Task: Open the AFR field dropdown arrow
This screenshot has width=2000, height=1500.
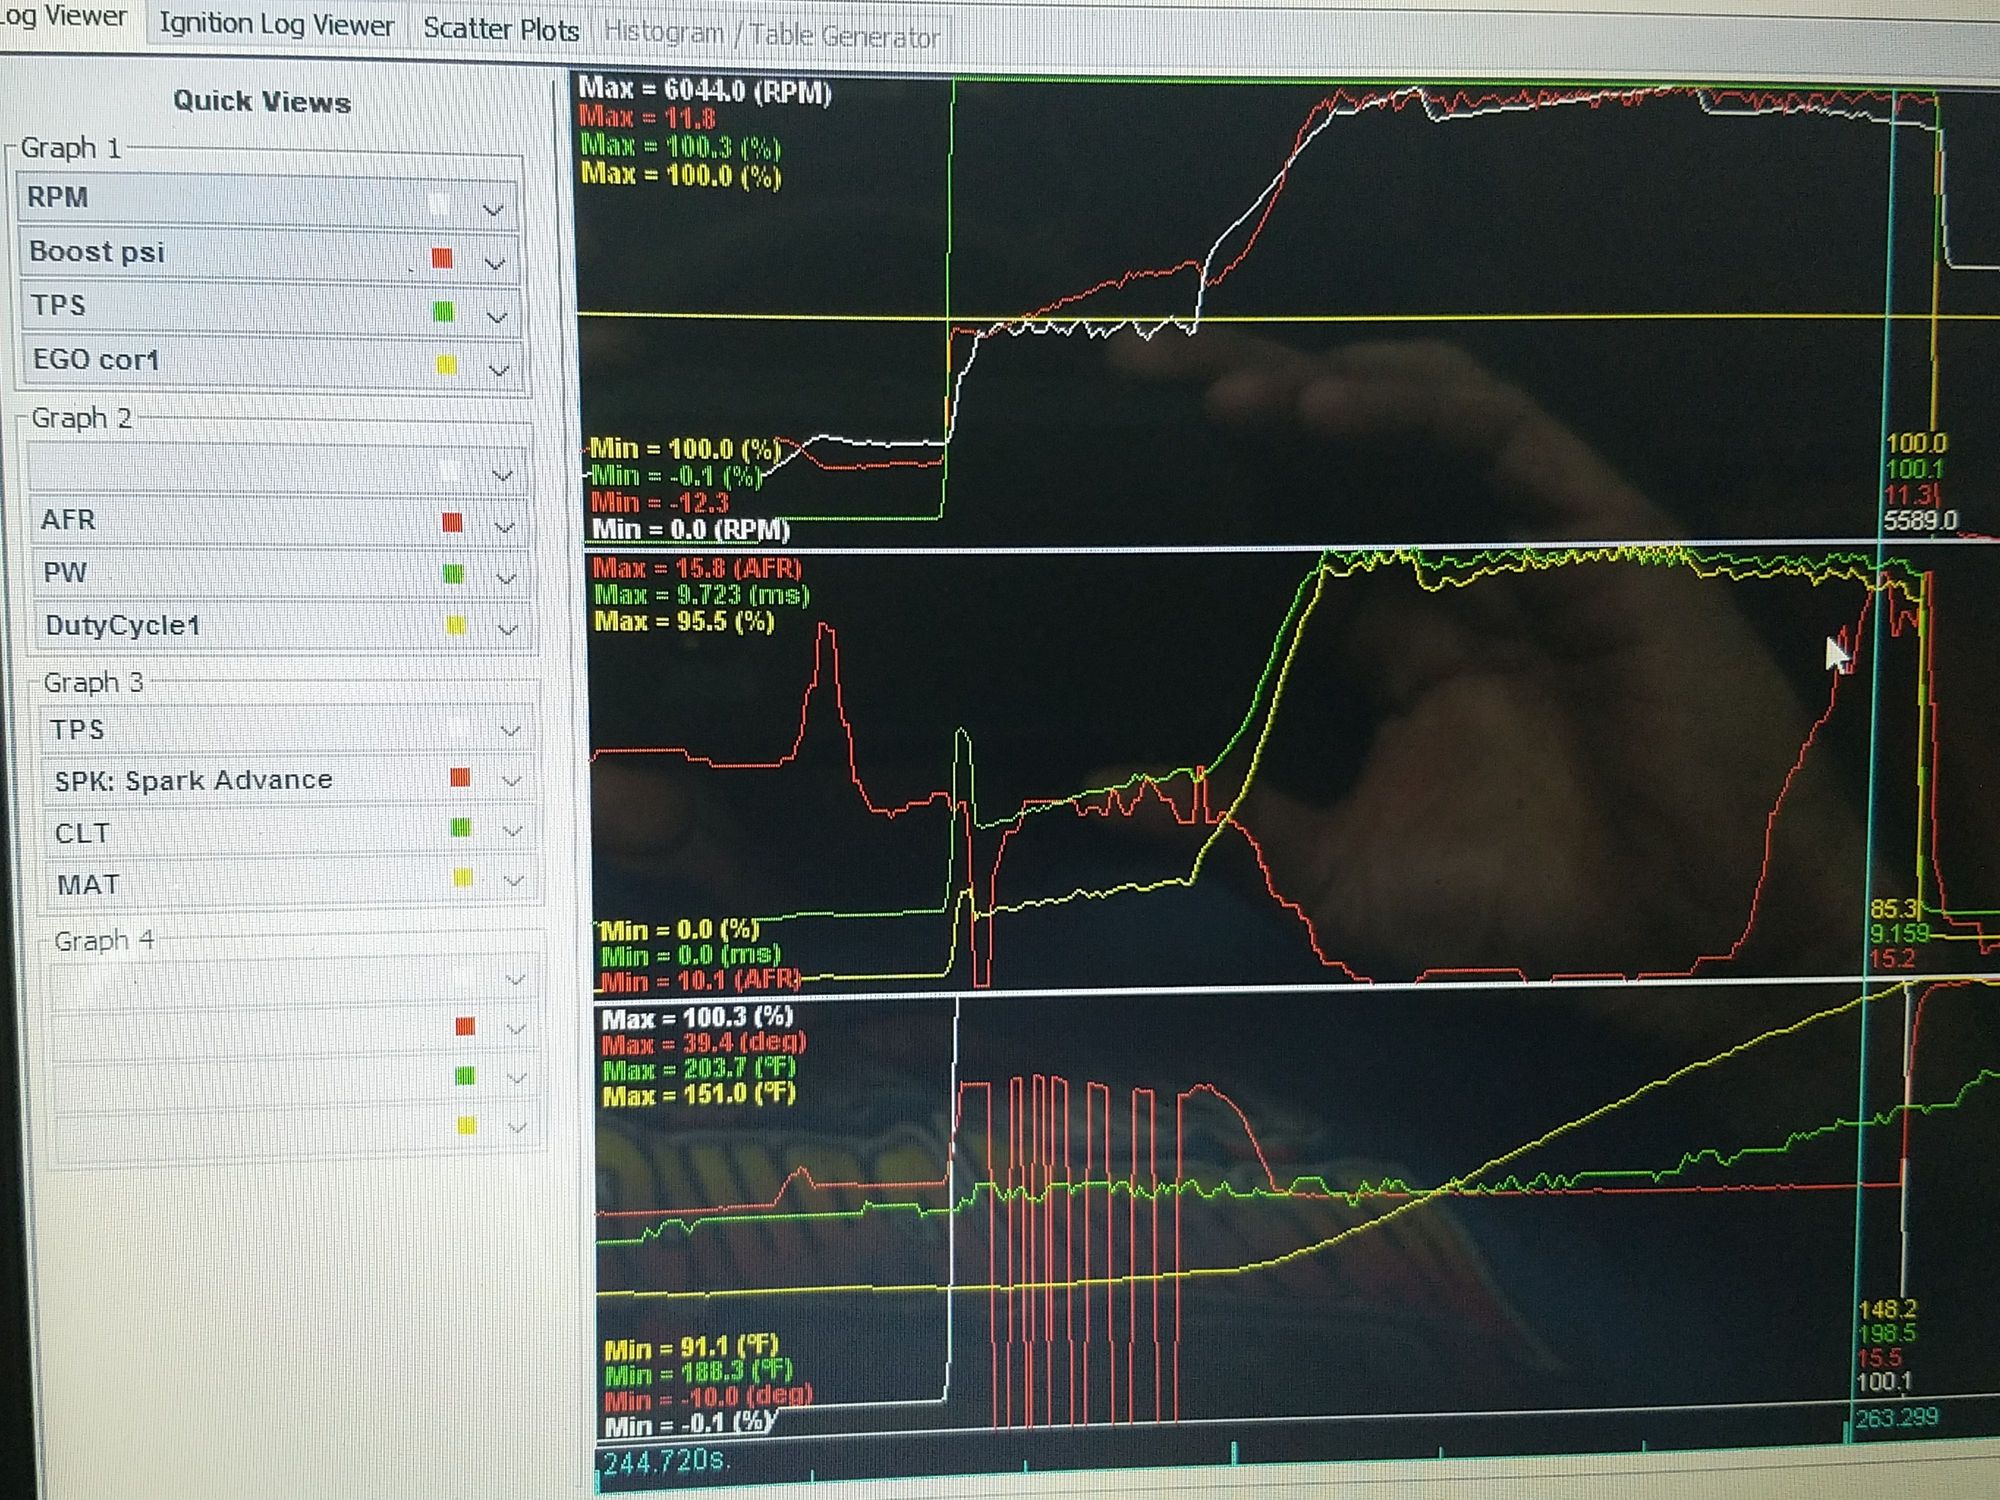Action: tap(505, 527)
